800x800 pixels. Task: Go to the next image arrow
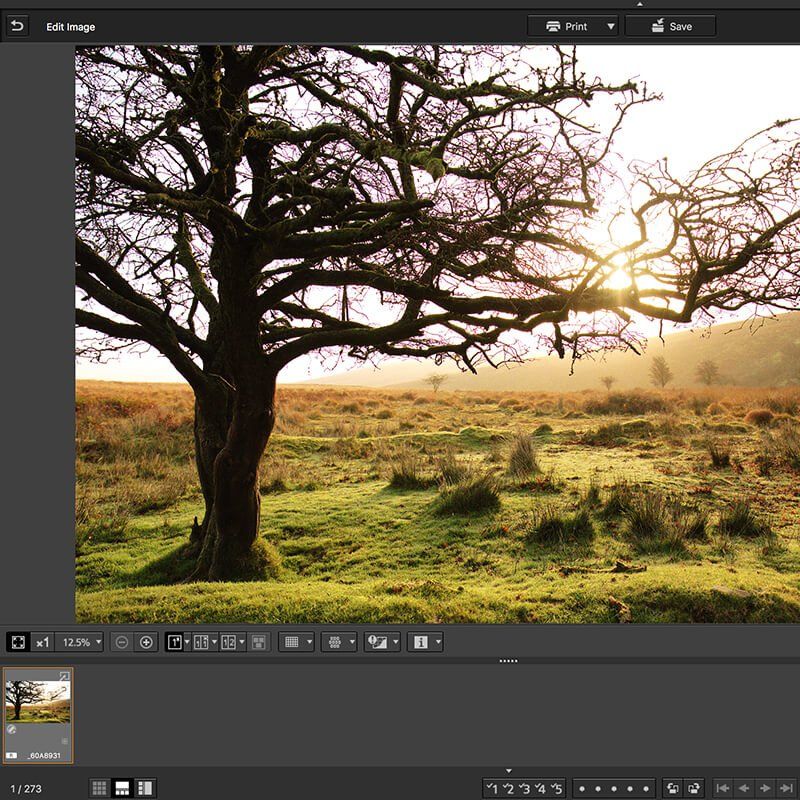[765, 788]
